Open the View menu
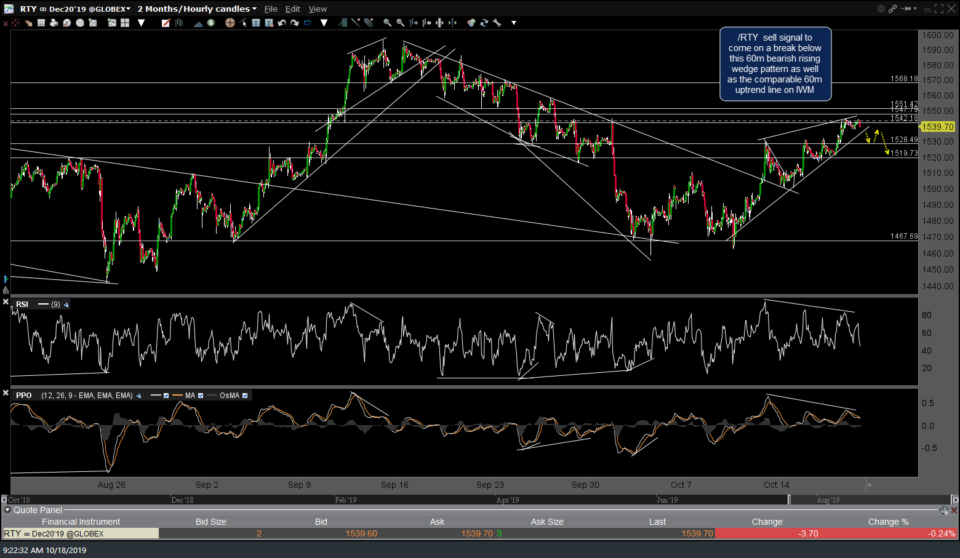The width and height of the screenshot is (960, 558). coord(317,8)
